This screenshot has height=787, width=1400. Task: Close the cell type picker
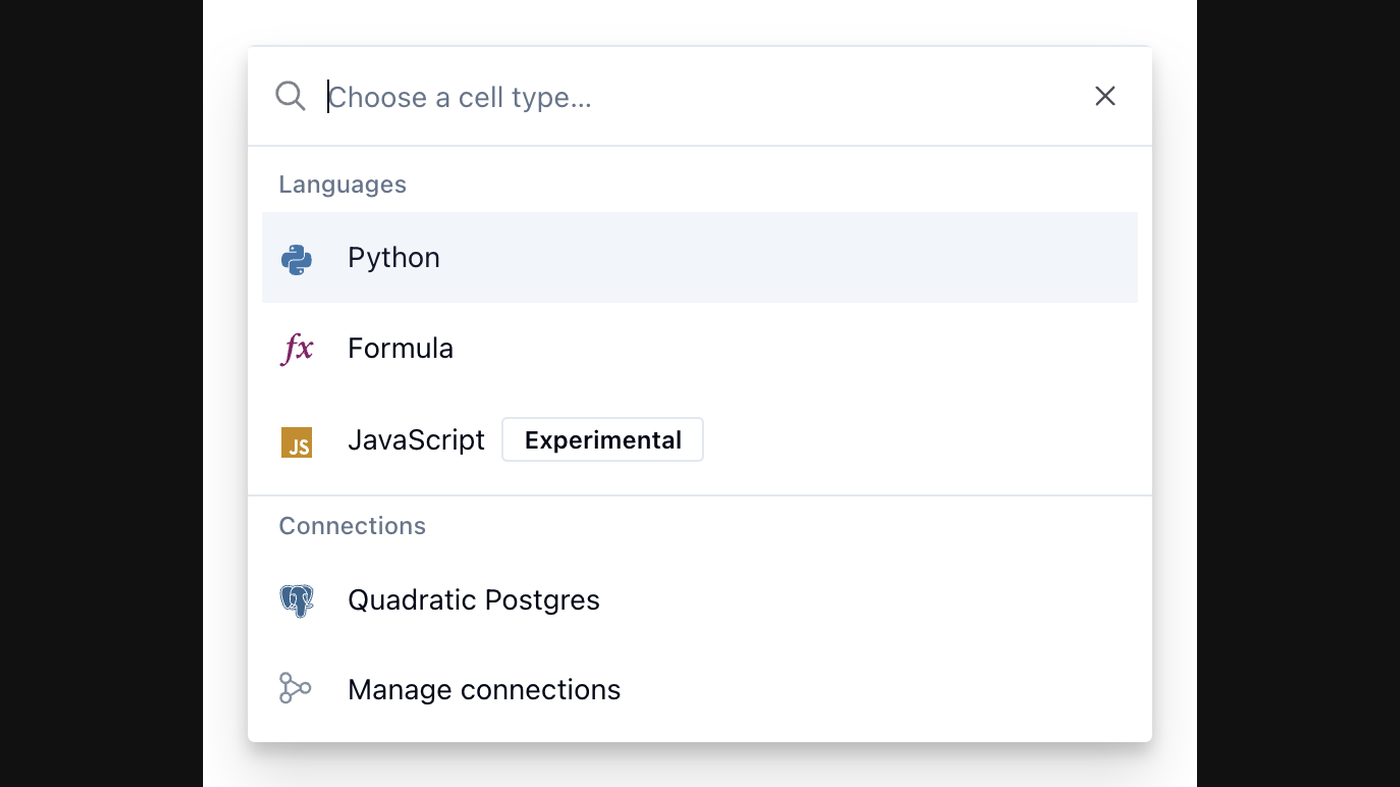[1105, 96]
